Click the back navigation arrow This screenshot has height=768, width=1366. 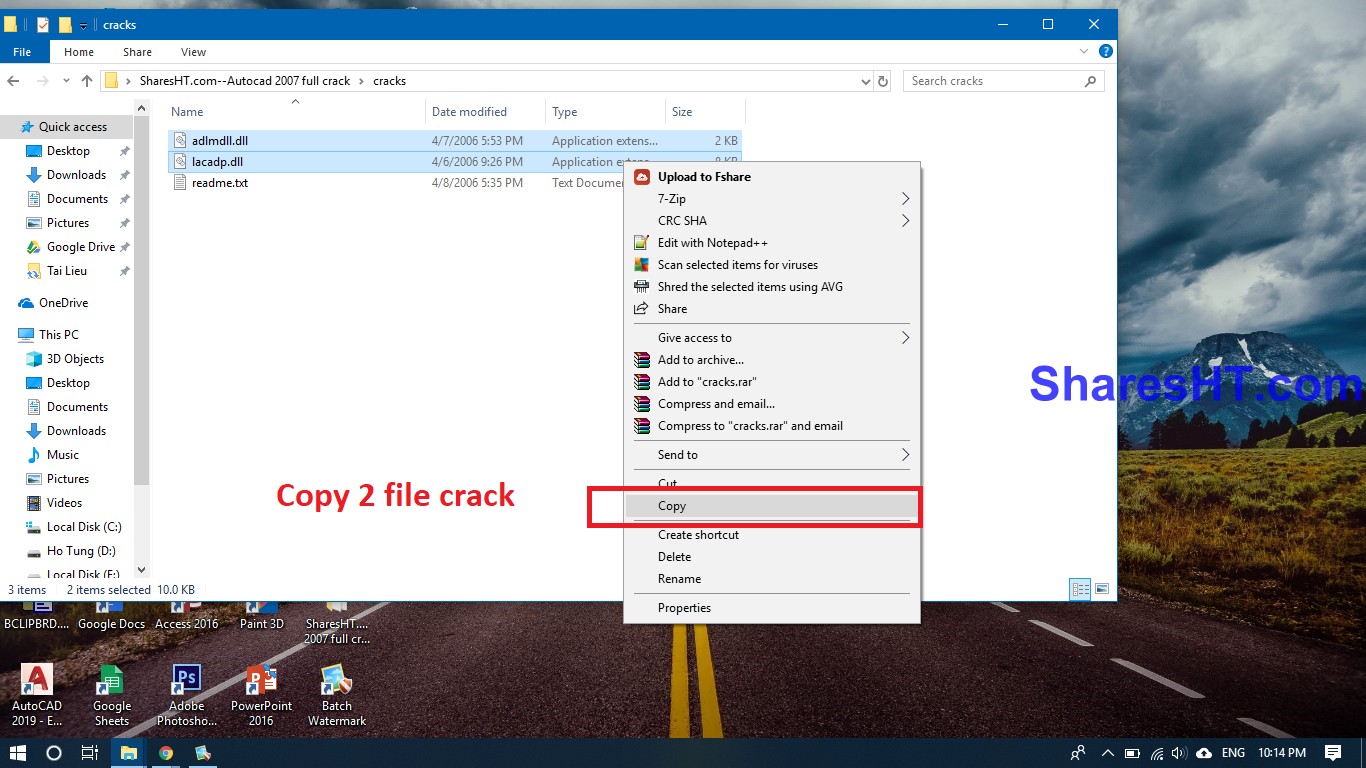click(13, 81)
